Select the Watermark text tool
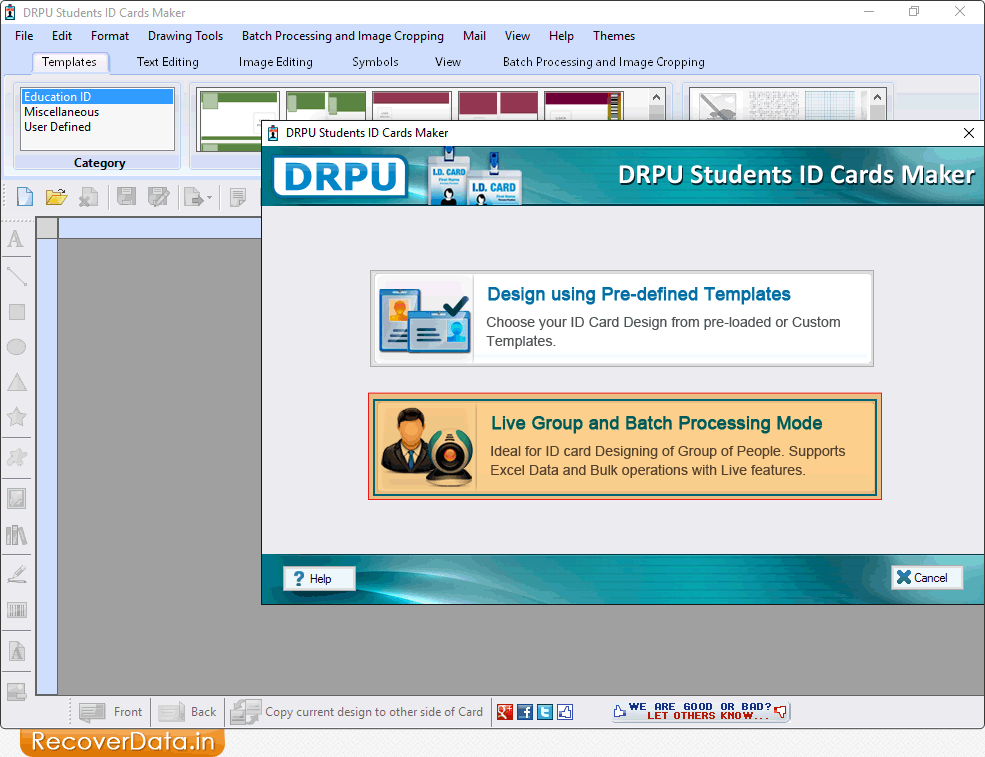The height and width of the screenshot is (757, 985). tap(16, 651)
